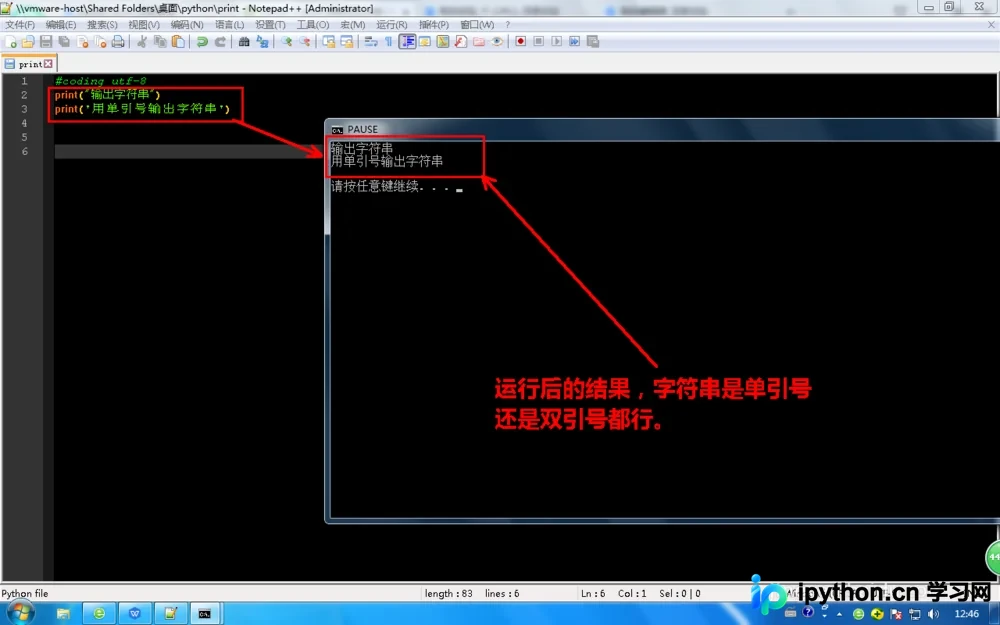Click the Close All documents icon
Viewport: 1000px width, 625px height.
coord(100,41)
